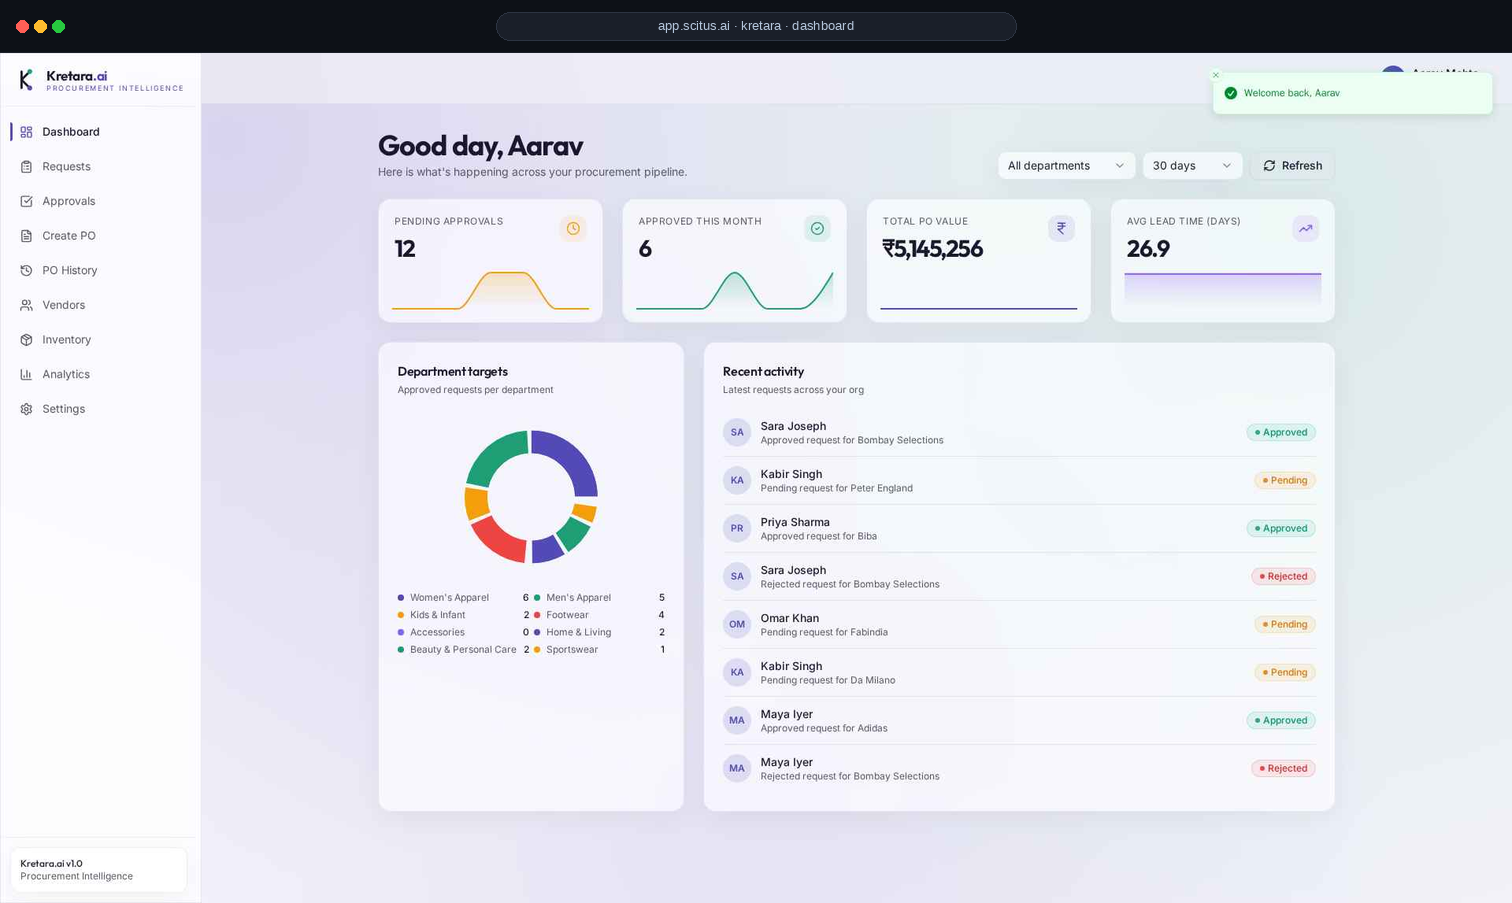Open the 30 days period dropdown

point(1192,166)
